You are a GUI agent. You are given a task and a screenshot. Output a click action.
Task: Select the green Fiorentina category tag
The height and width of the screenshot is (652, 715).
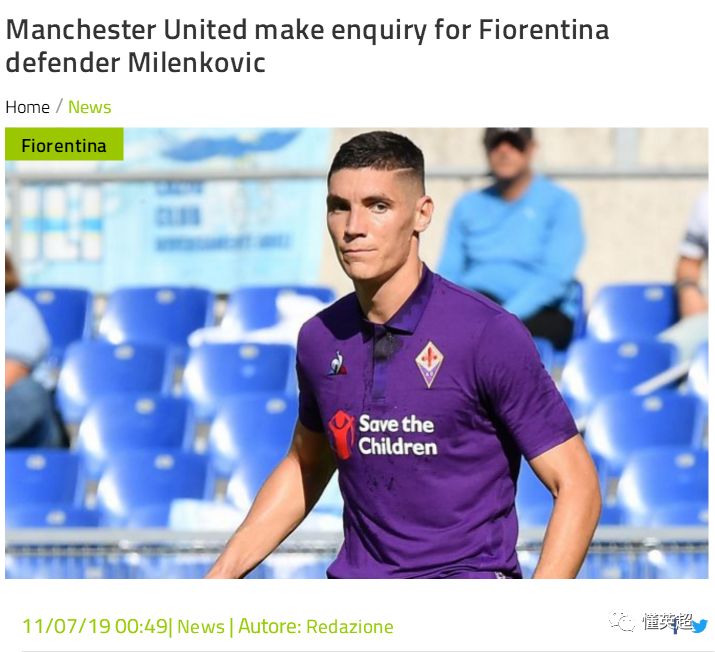[x=64, y=144]
